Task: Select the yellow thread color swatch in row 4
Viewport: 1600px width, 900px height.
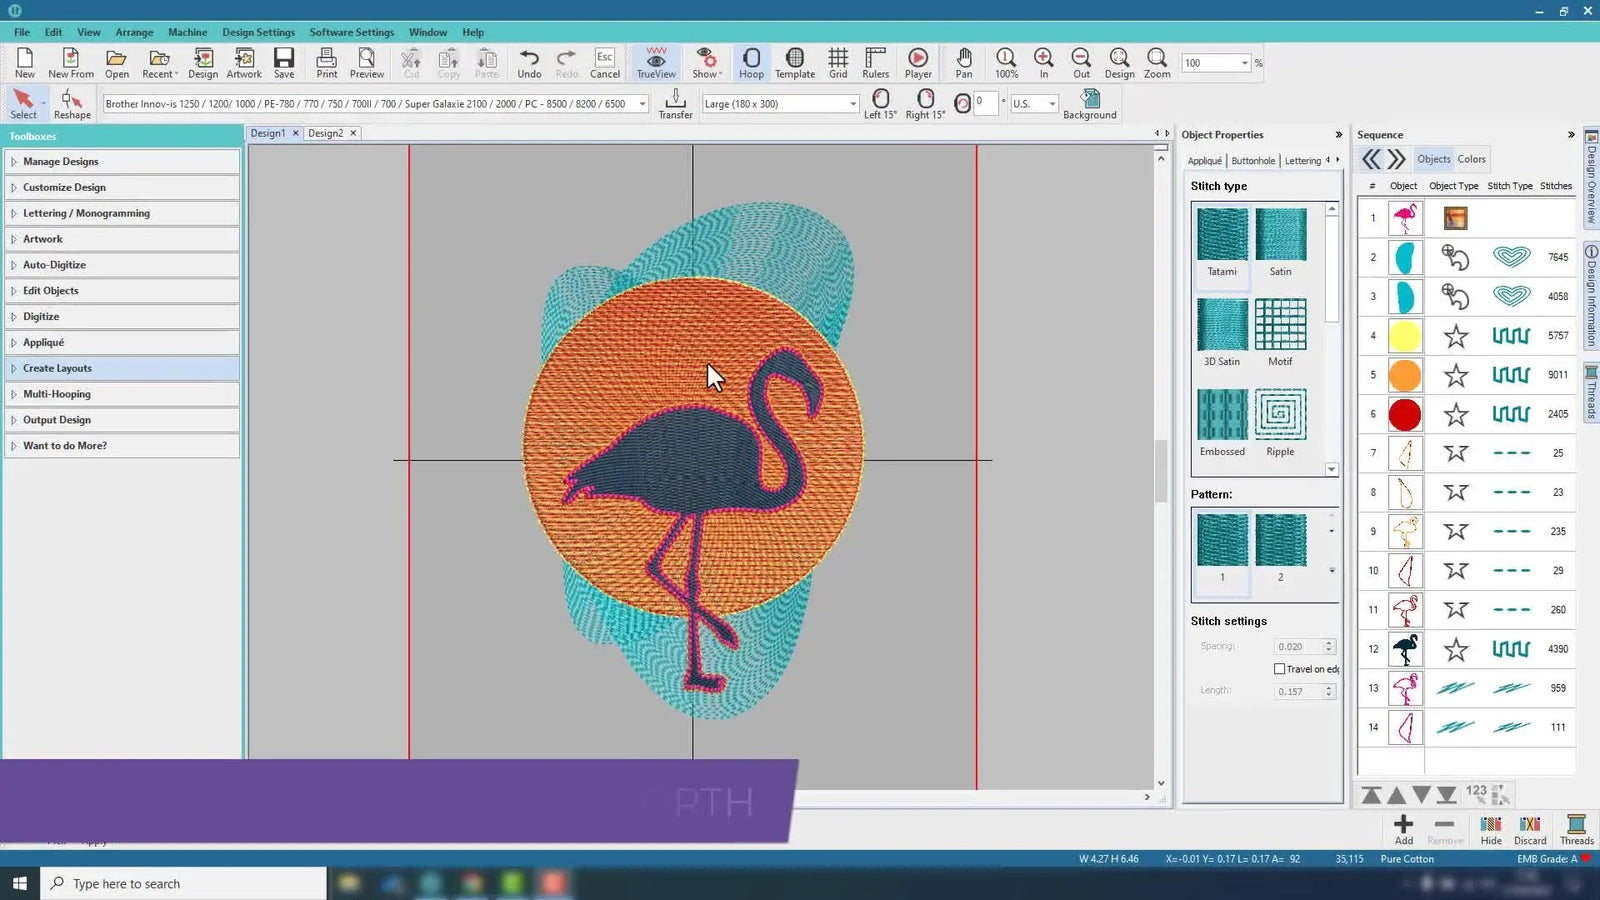Action: pos(1404,336)
